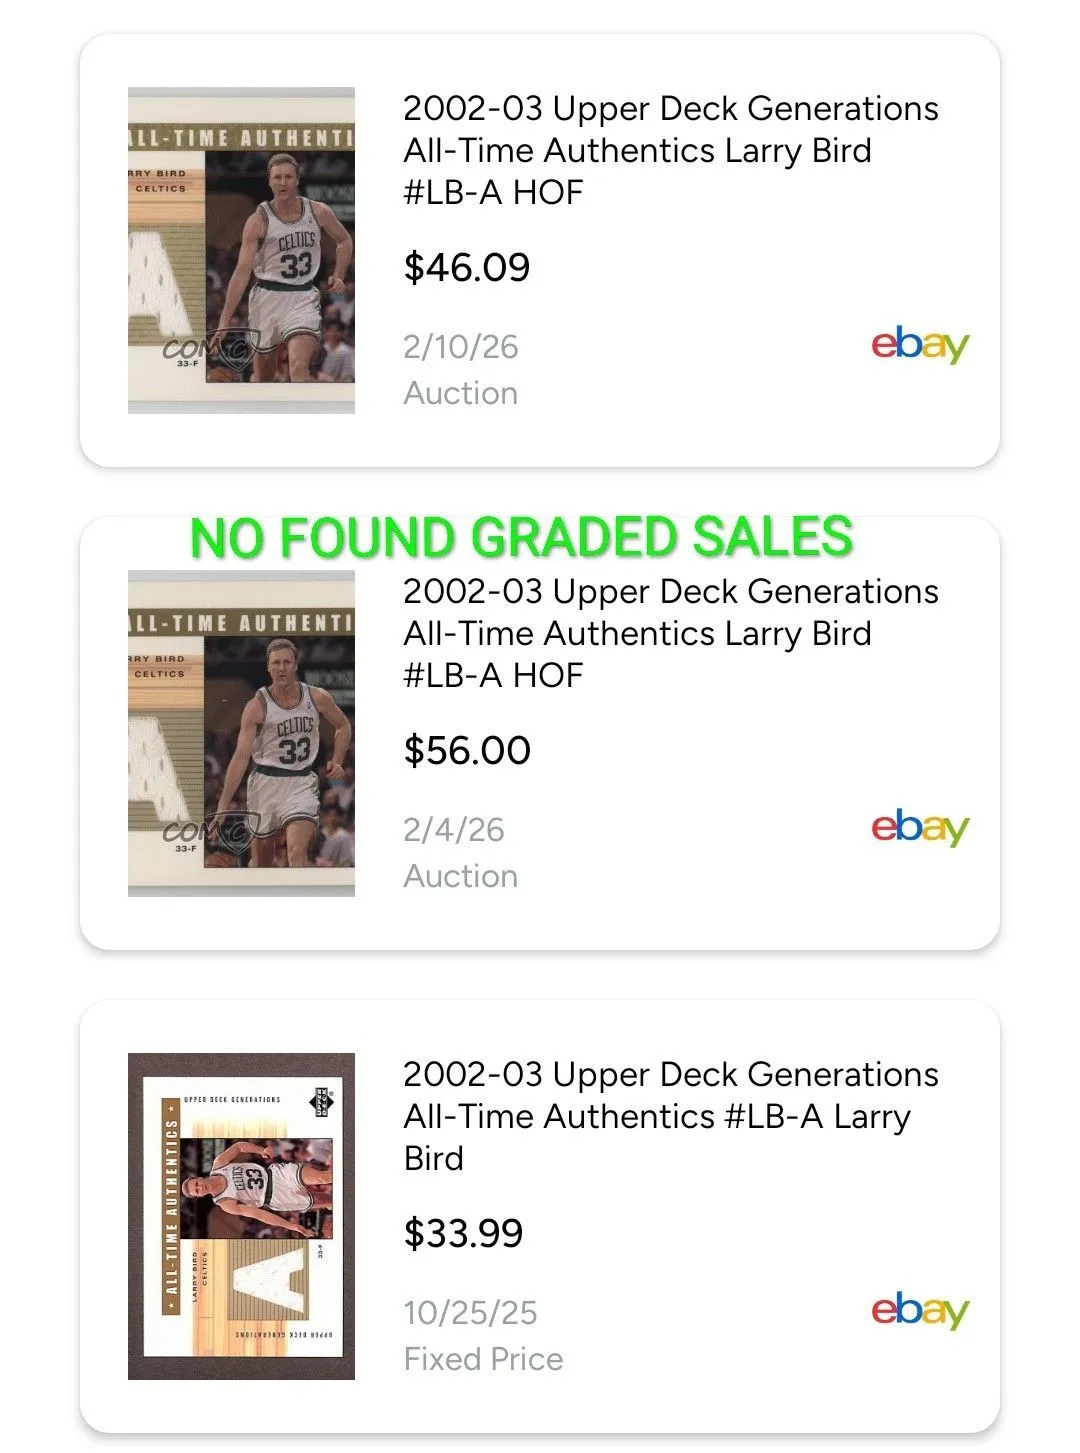Viewport: 1080px width, 1453px height.
Task: Open the horizontal card thumbnail priced $33.99
Action: [x=241, y=1216]
